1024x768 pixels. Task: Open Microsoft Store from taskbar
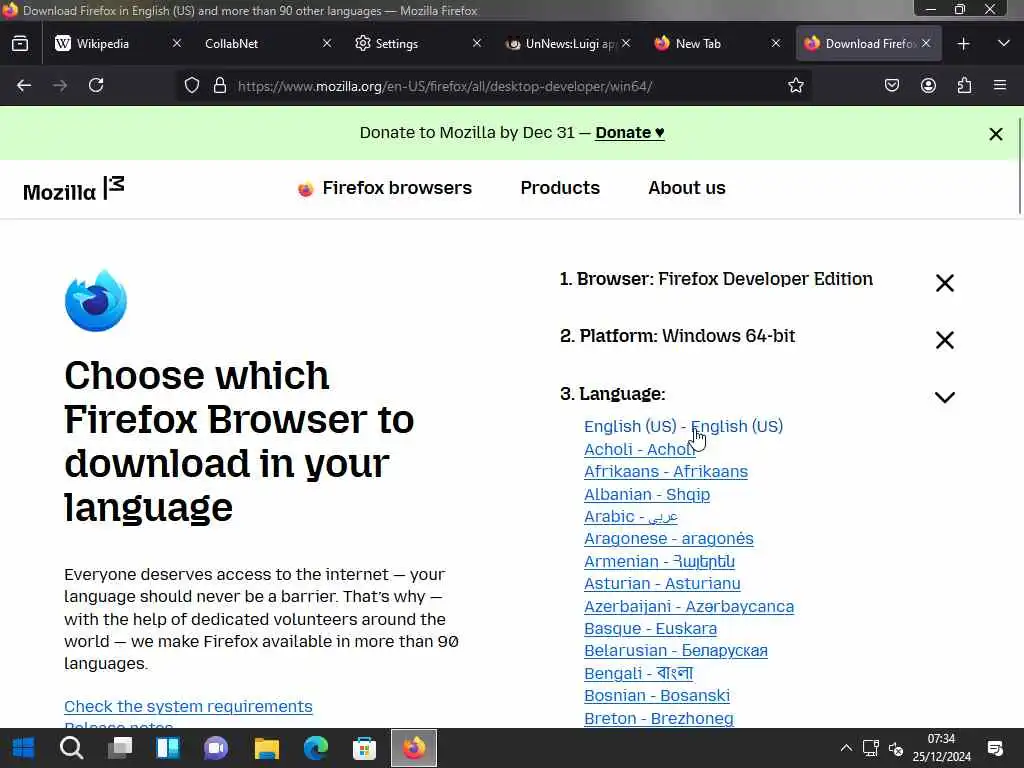pyautogui.click(x=364, y=748)
